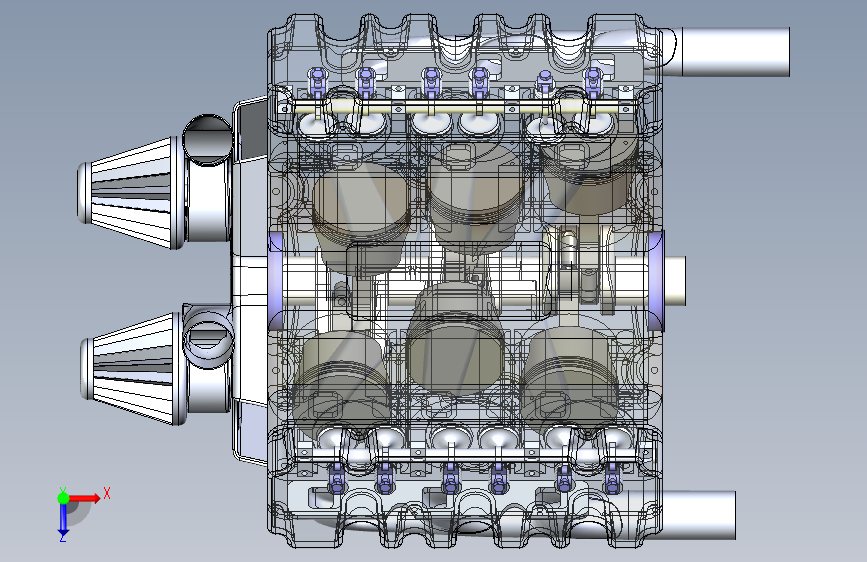The width and height of the screenshot is (867, 562).
Task: Select the upper bank's right piston
Action: (589, 174)
